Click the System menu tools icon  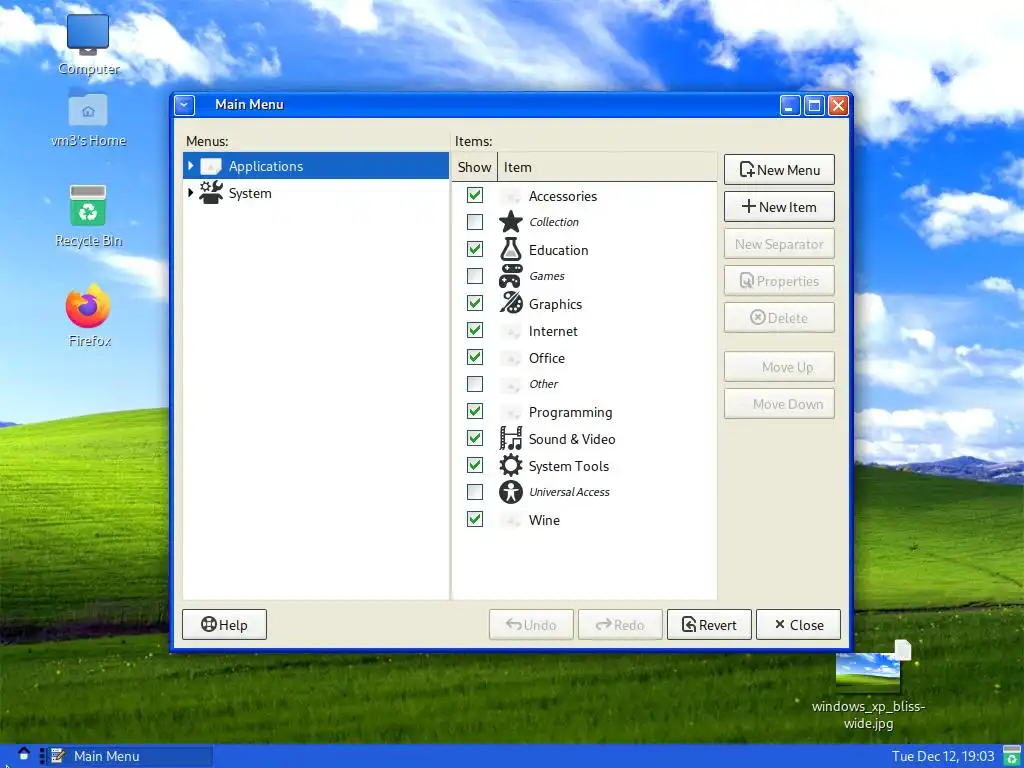211,193
